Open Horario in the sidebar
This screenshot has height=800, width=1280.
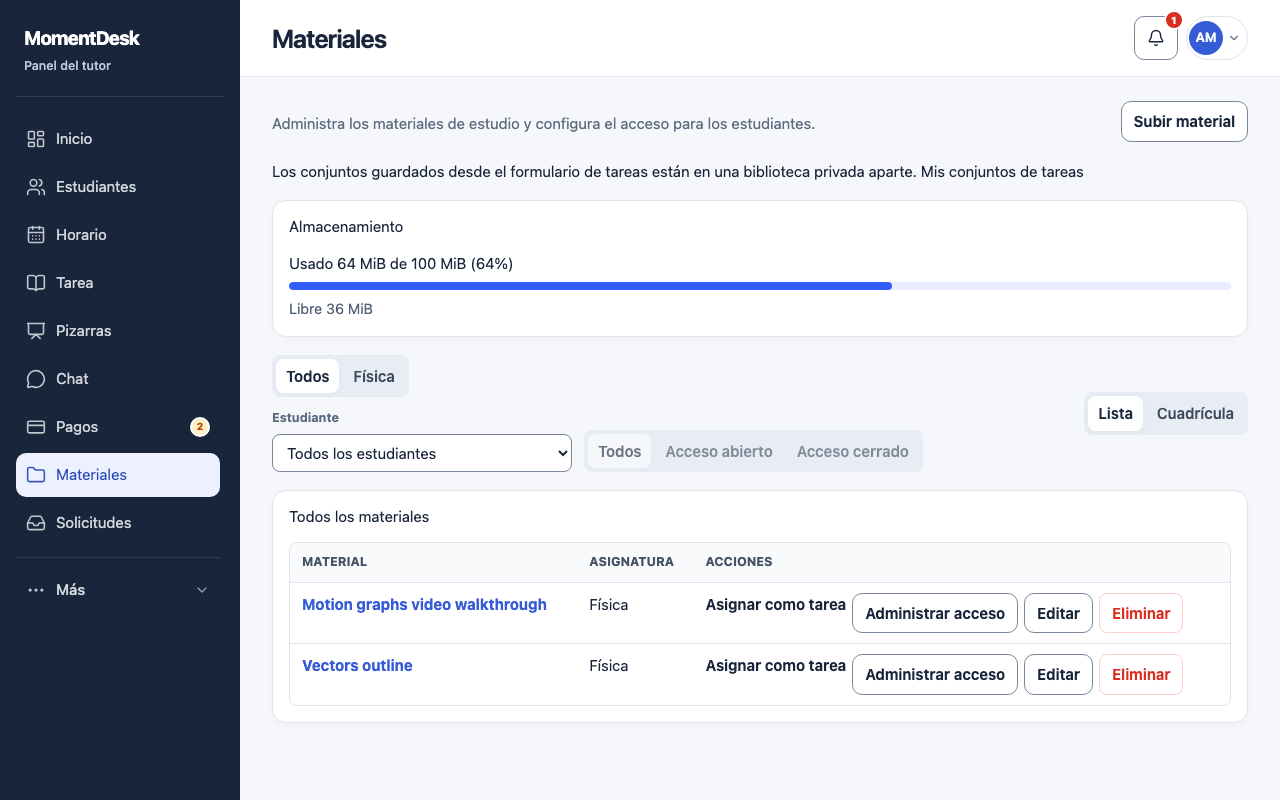118,235
